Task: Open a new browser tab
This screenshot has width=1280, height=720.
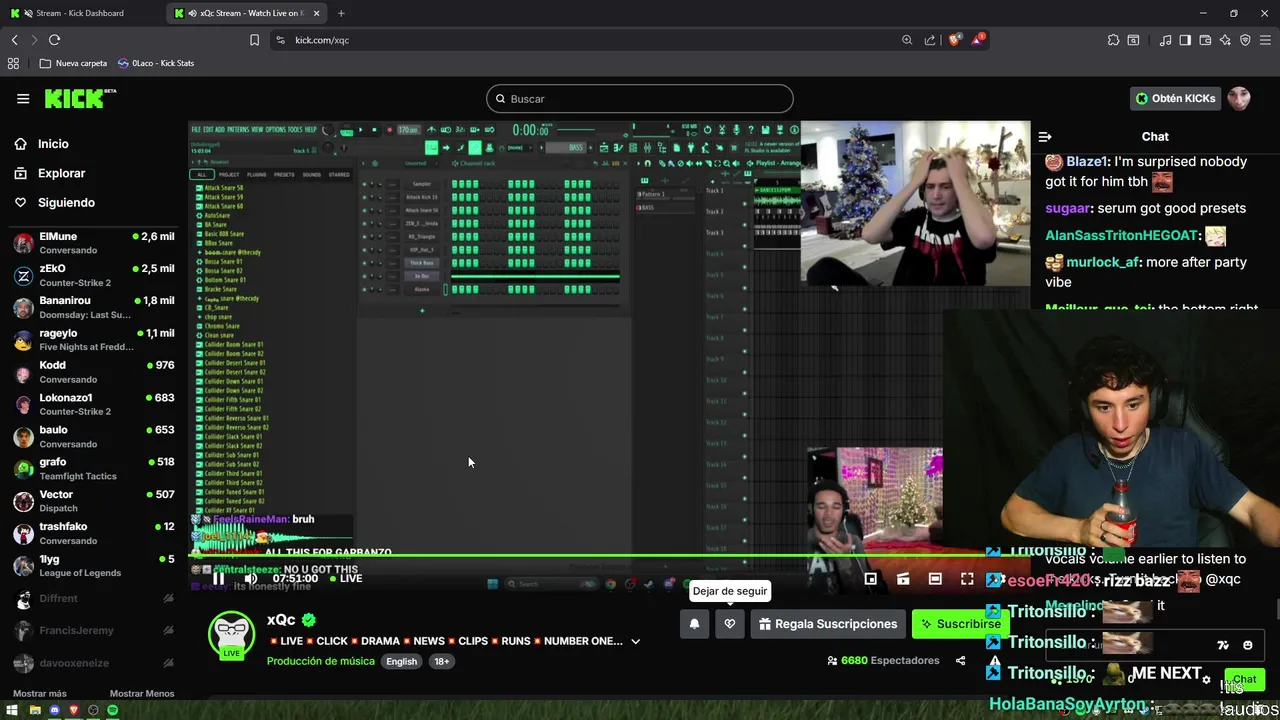Action: click(x=341, y=13)
